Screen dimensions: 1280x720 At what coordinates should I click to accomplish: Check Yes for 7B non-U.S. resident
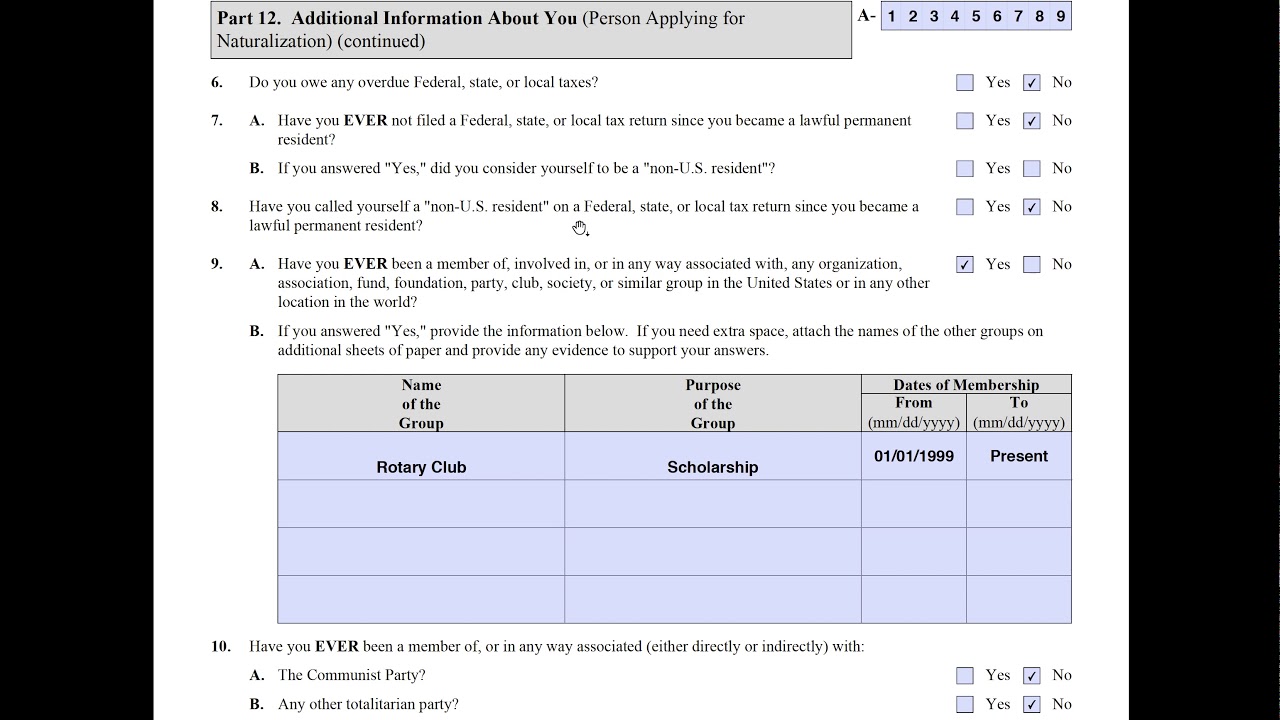tap(965, 169)
